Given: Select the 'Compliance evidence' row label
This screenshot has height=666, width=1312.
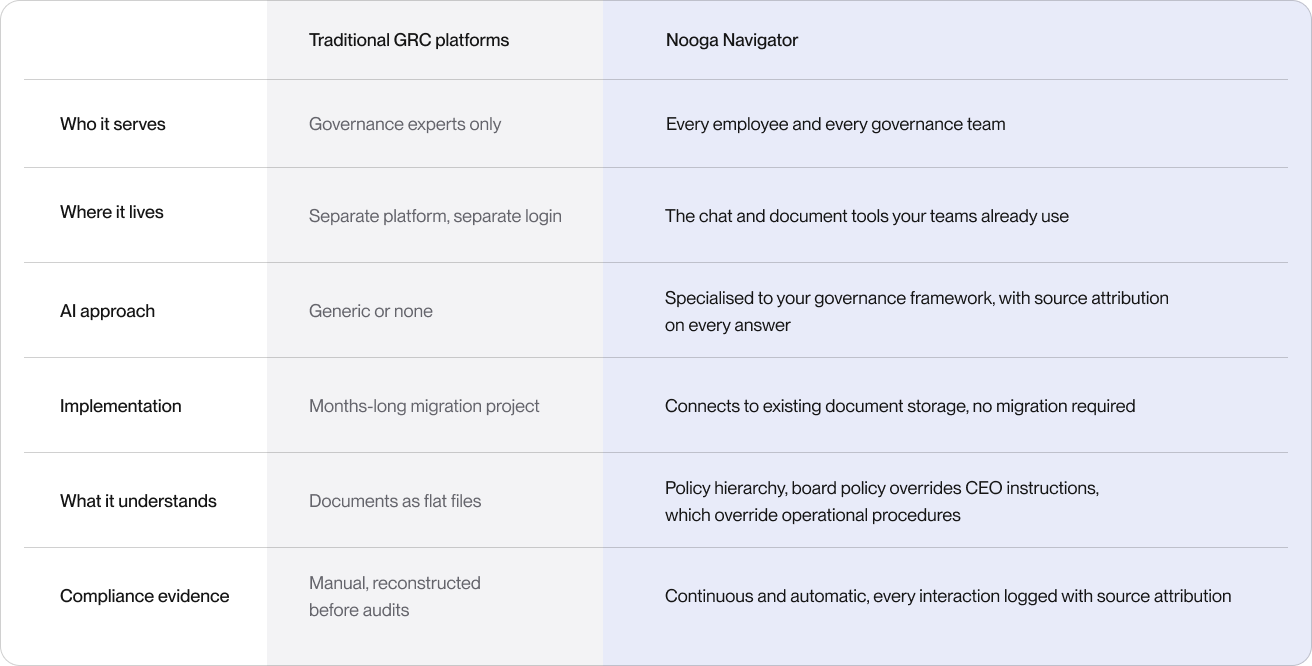Looking at the screenshot, I should click(145, 596).
